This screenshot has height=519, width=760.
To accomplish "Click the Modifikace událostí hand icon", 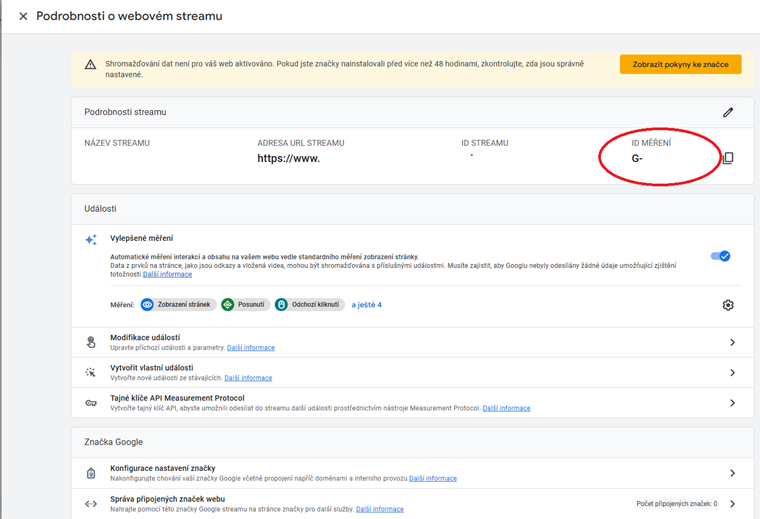I will pos(91,342).
